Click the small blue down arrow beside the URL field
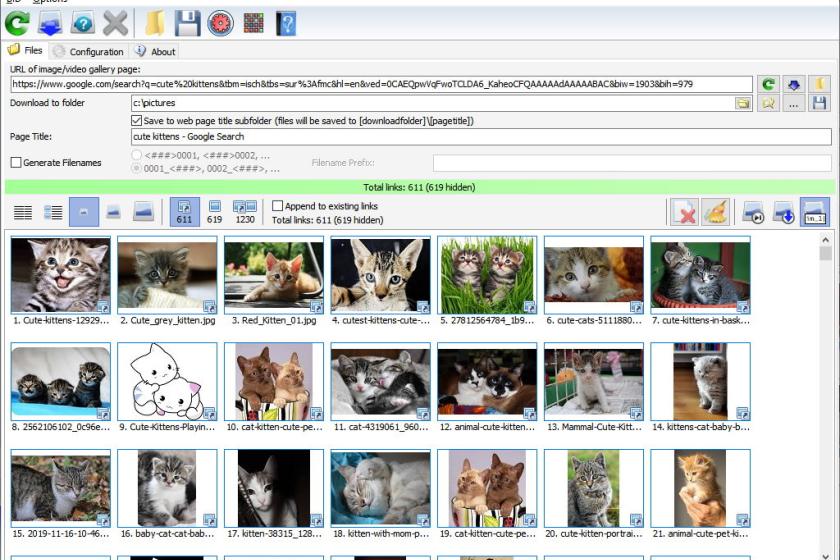Screen dimensions: 840x560 (794, 84)
